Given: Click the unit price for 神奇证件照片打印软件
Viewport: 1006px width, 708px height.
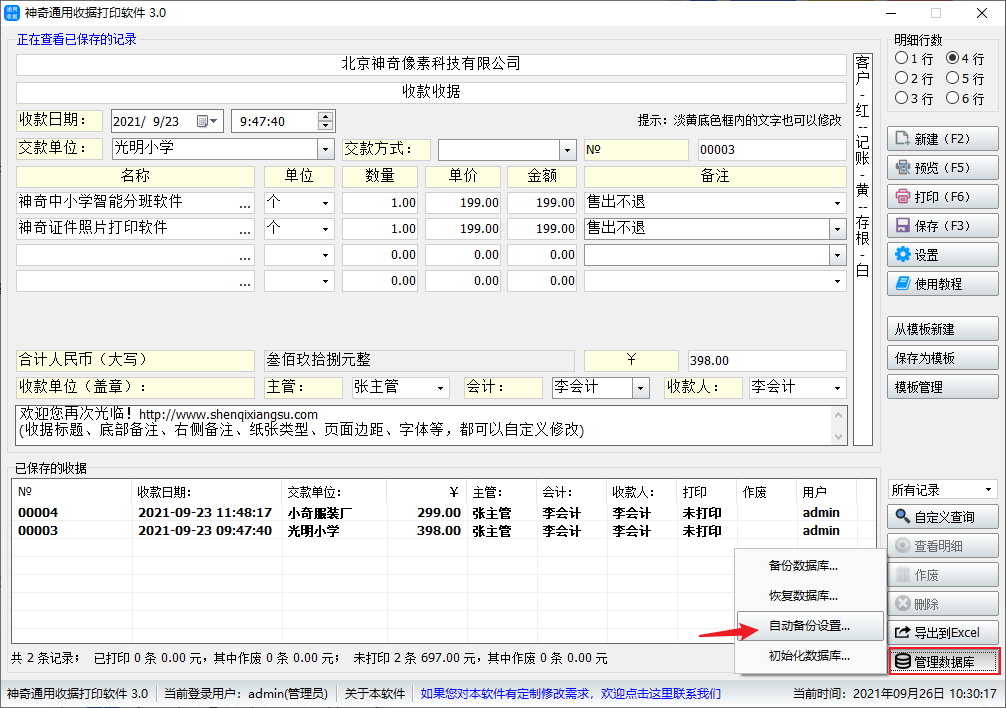Looking at the screenshot, I should pos(463,228).
